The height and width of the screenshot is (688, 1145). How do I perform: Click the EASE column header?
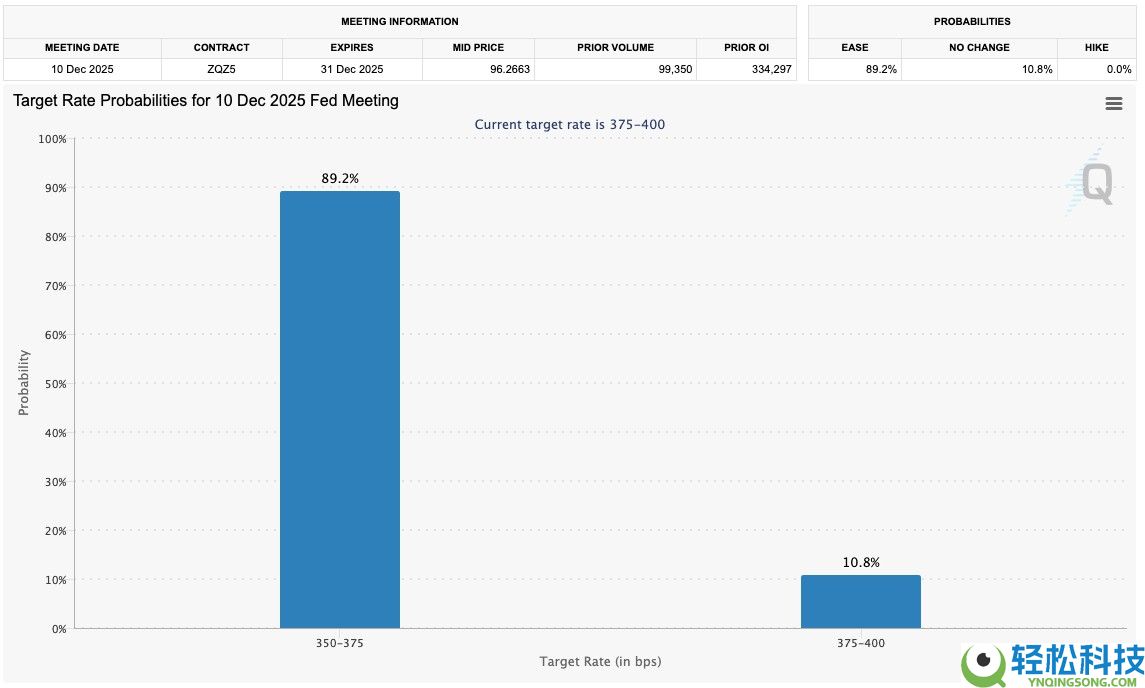[x=854, y=47]
